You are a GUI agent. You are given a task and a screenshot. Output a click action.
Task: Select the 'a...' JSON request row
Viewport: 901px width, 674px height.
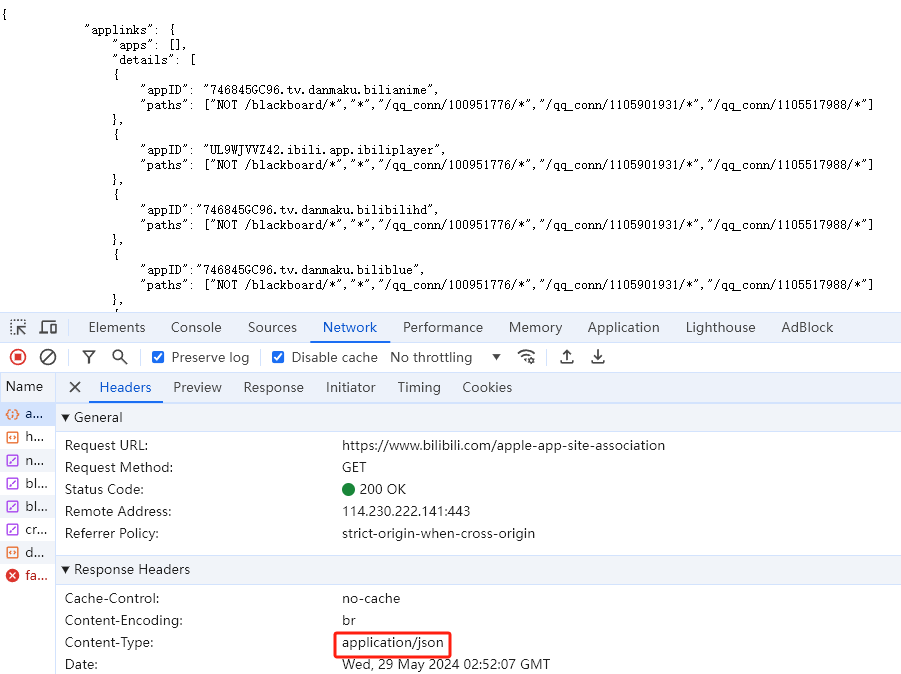coord(28,414)
